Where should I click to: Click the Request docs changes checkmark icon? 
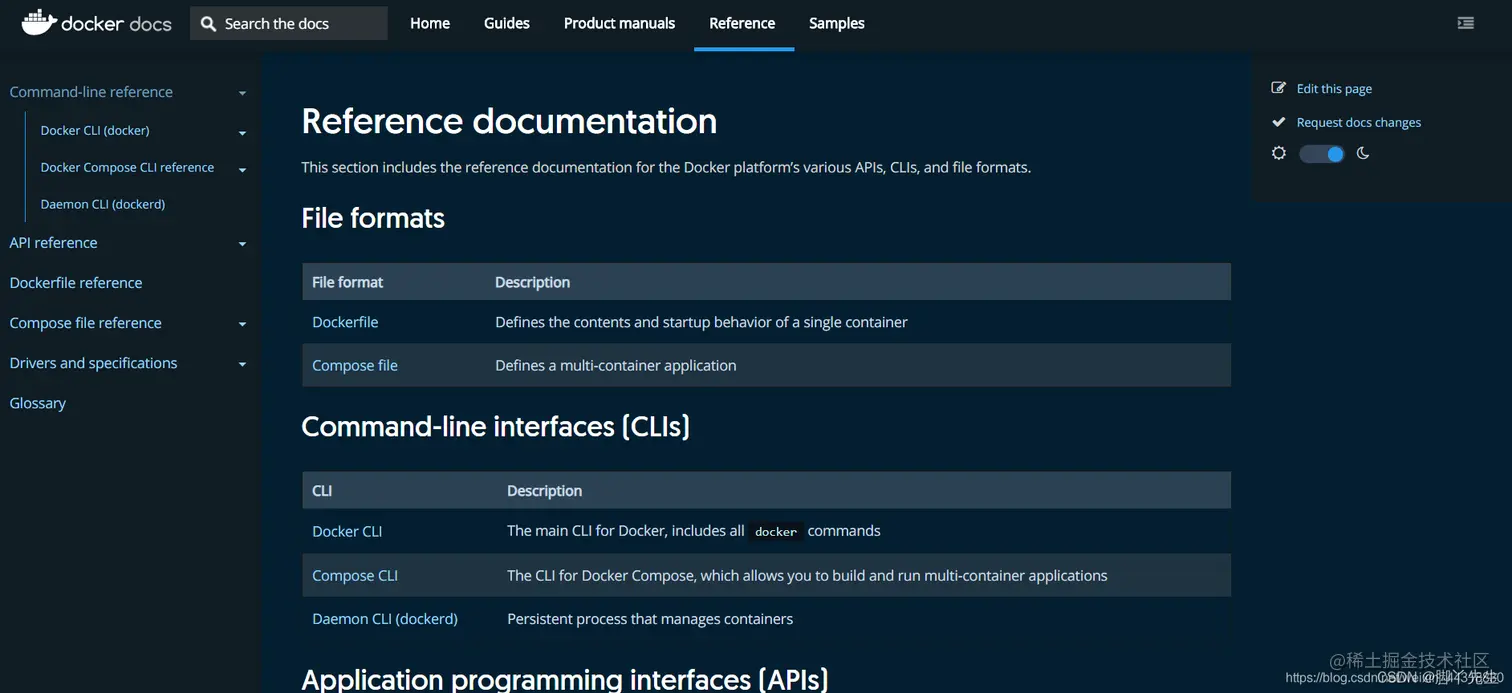1278,122
